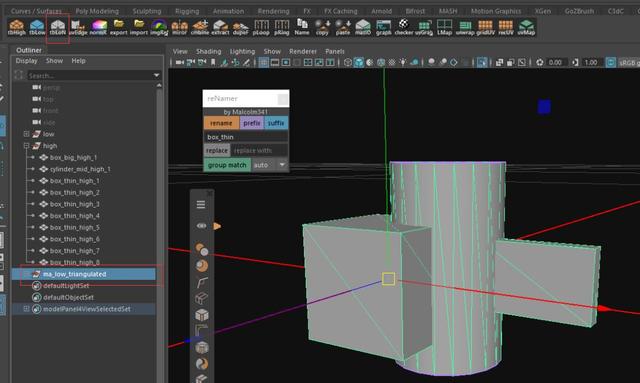Select defaultObjectSet in the Outliner
This screenshot has height=383, width=640.
pos(68,297)
